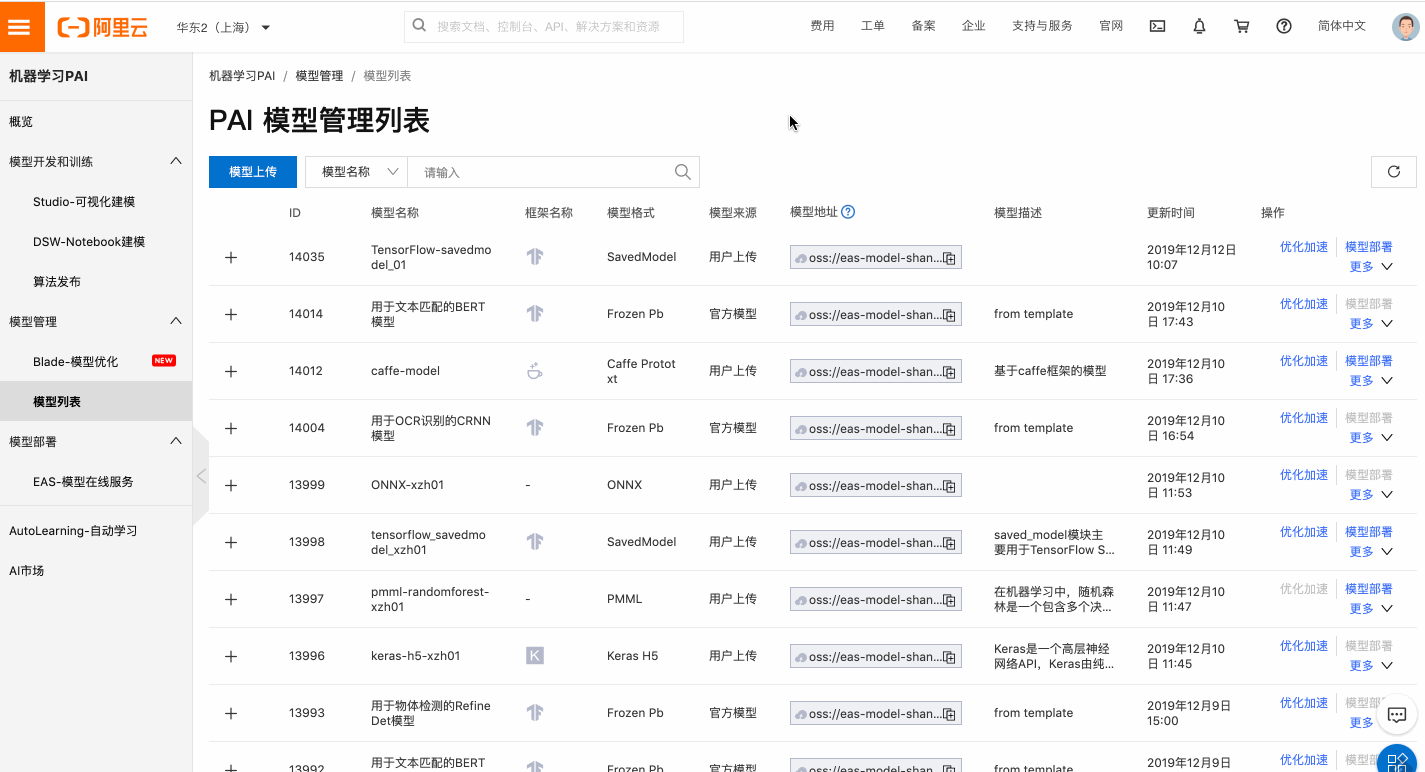Click the help question-mark icon in top bar
Image resolution: width=1425 pixels, height=772 pixels.
pos(1283,25)
